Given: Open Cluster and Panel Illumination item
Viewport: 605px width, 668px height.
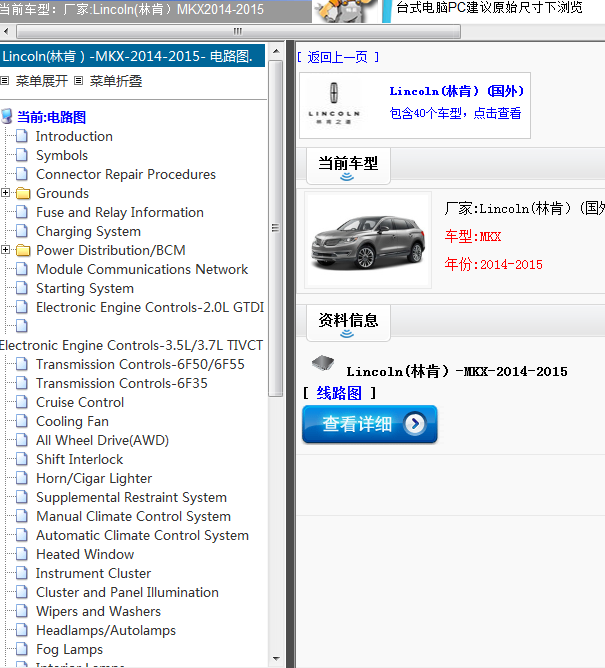Looking at the screenshot, I should click(x=127, y=592).
